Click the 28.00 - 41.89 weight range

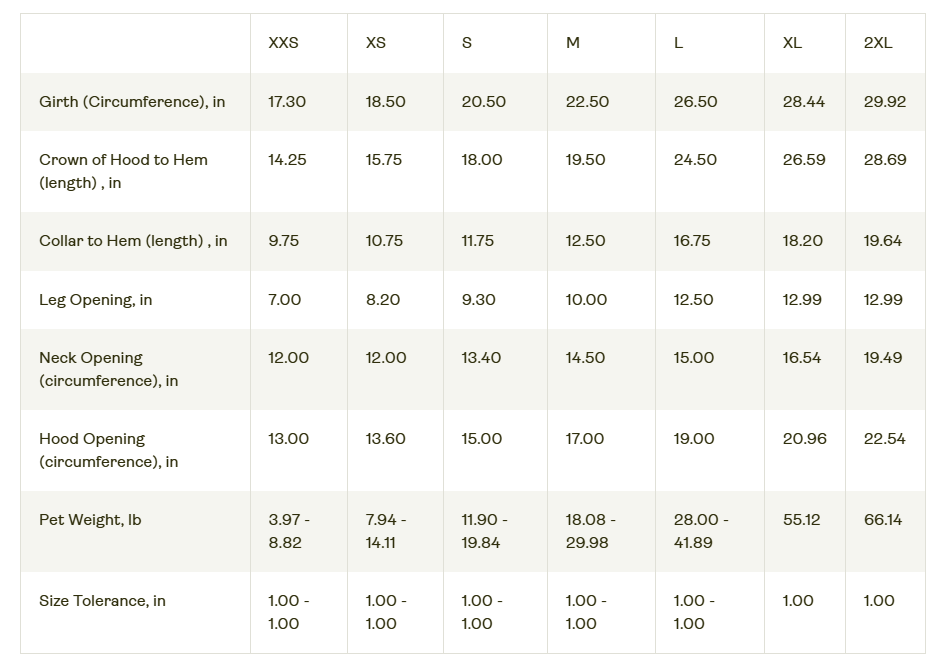pyautogui.click(x=701, y=531)
